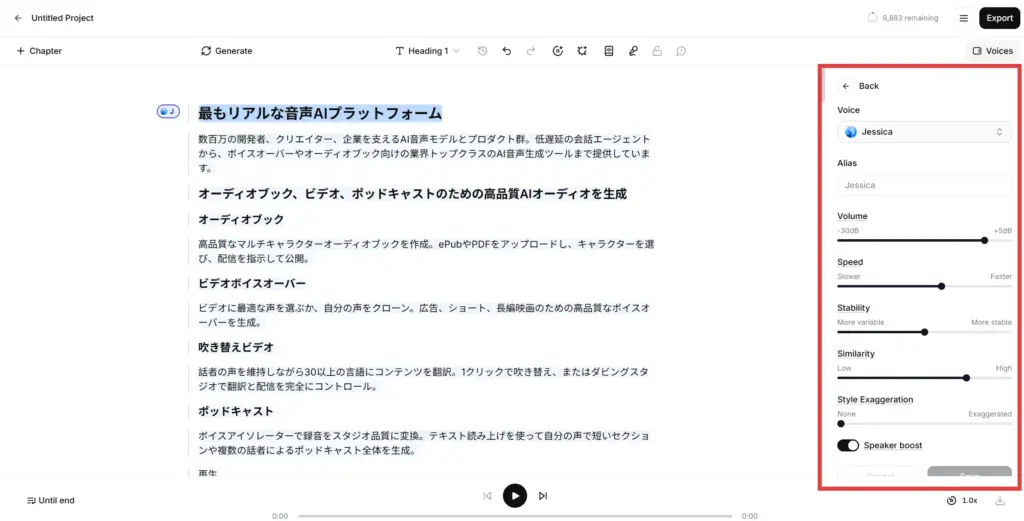
Task: Adjust the Volume slider
Action: tap(924, 240)
